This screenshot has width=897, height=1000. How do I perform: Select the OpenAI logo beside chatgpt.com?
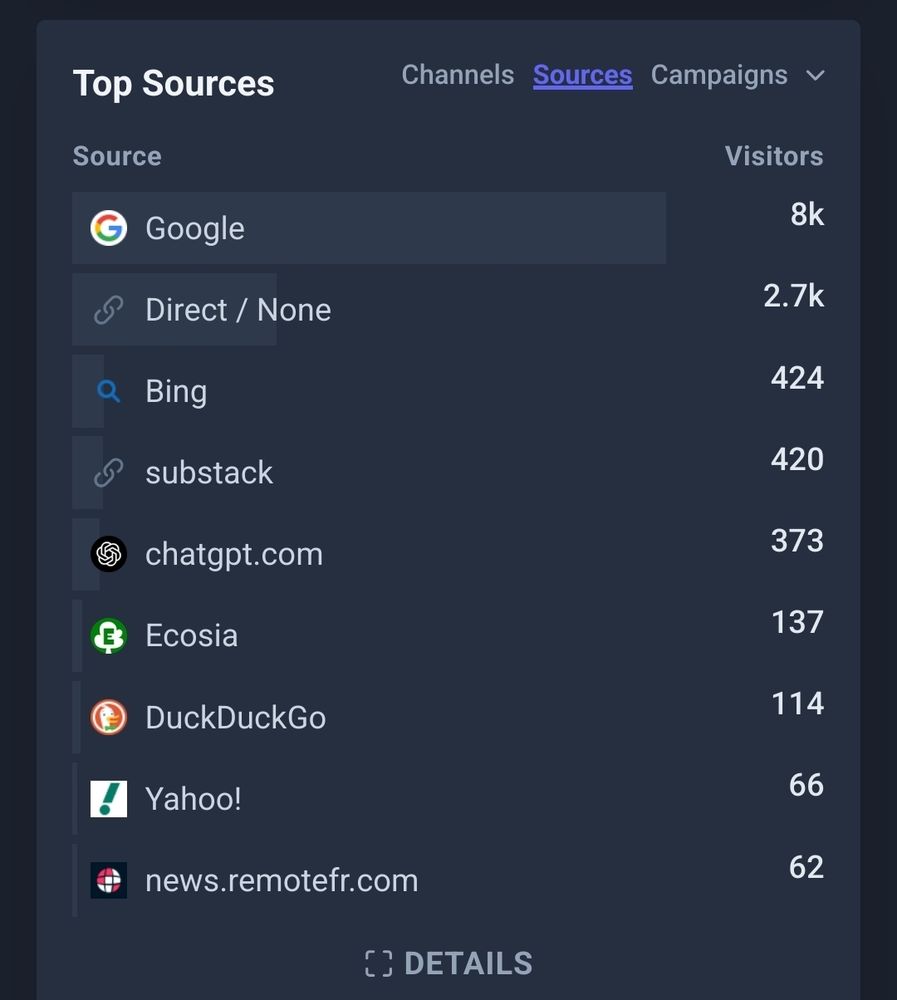(108, 553)
